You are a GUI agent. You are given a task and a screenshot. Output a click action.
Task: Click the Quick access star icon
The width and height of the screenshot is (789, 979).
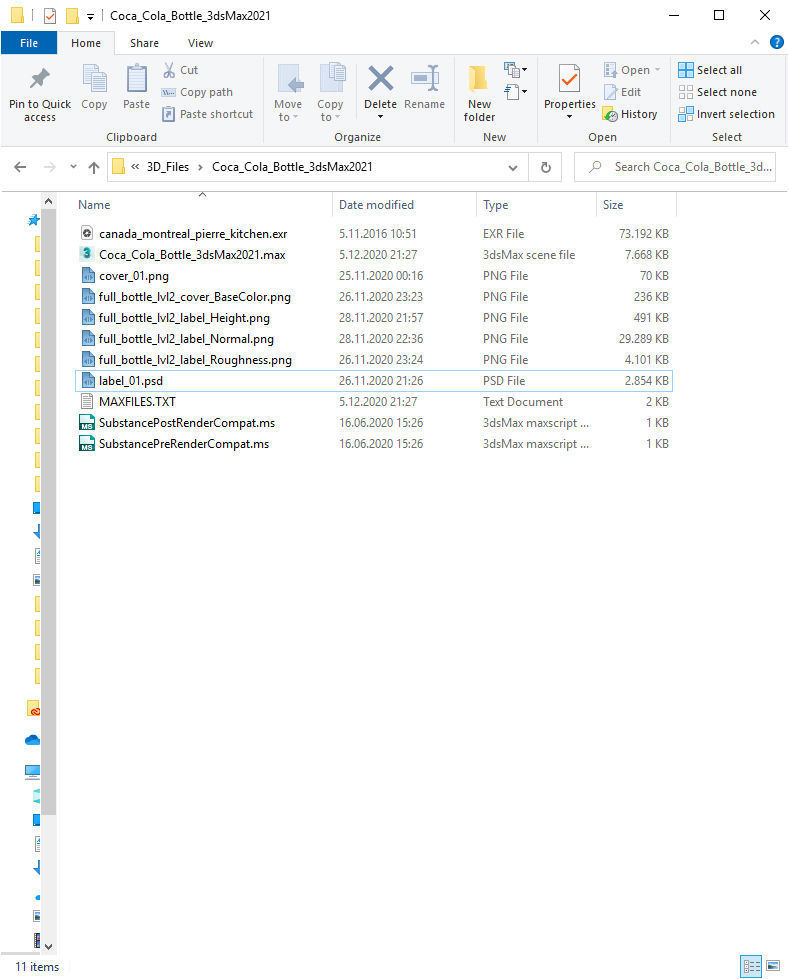34,220
